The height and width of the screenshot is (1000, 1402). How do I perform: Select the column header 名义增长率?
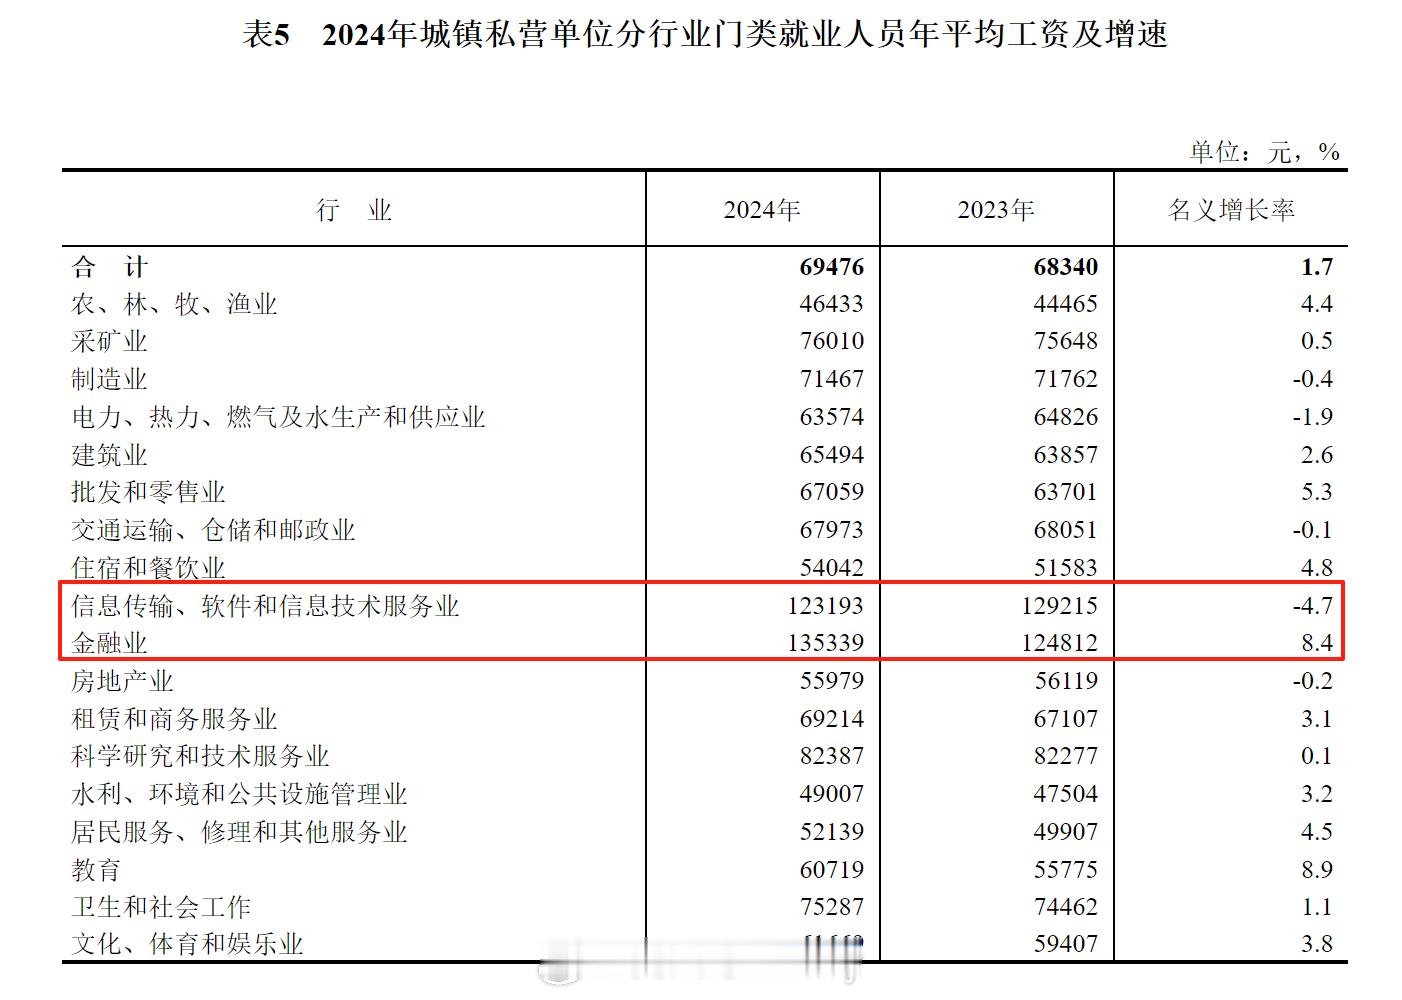coord(1231,210)
